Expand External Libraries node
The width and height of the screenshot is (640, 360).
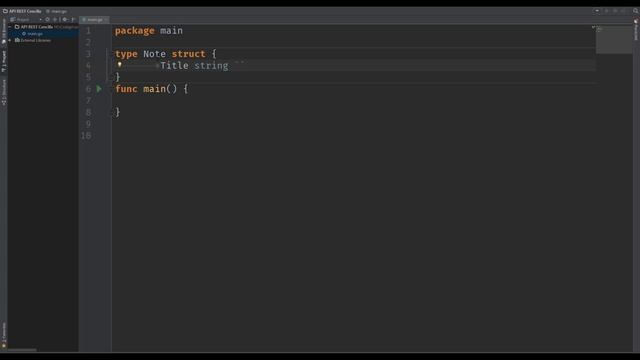[x=10, y=40]
